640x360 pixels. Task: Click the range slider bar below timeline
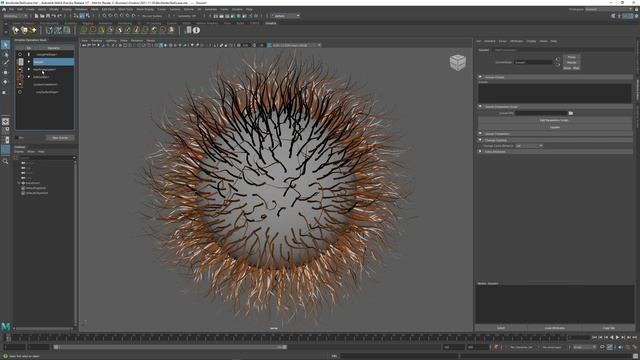coord(170,347)
